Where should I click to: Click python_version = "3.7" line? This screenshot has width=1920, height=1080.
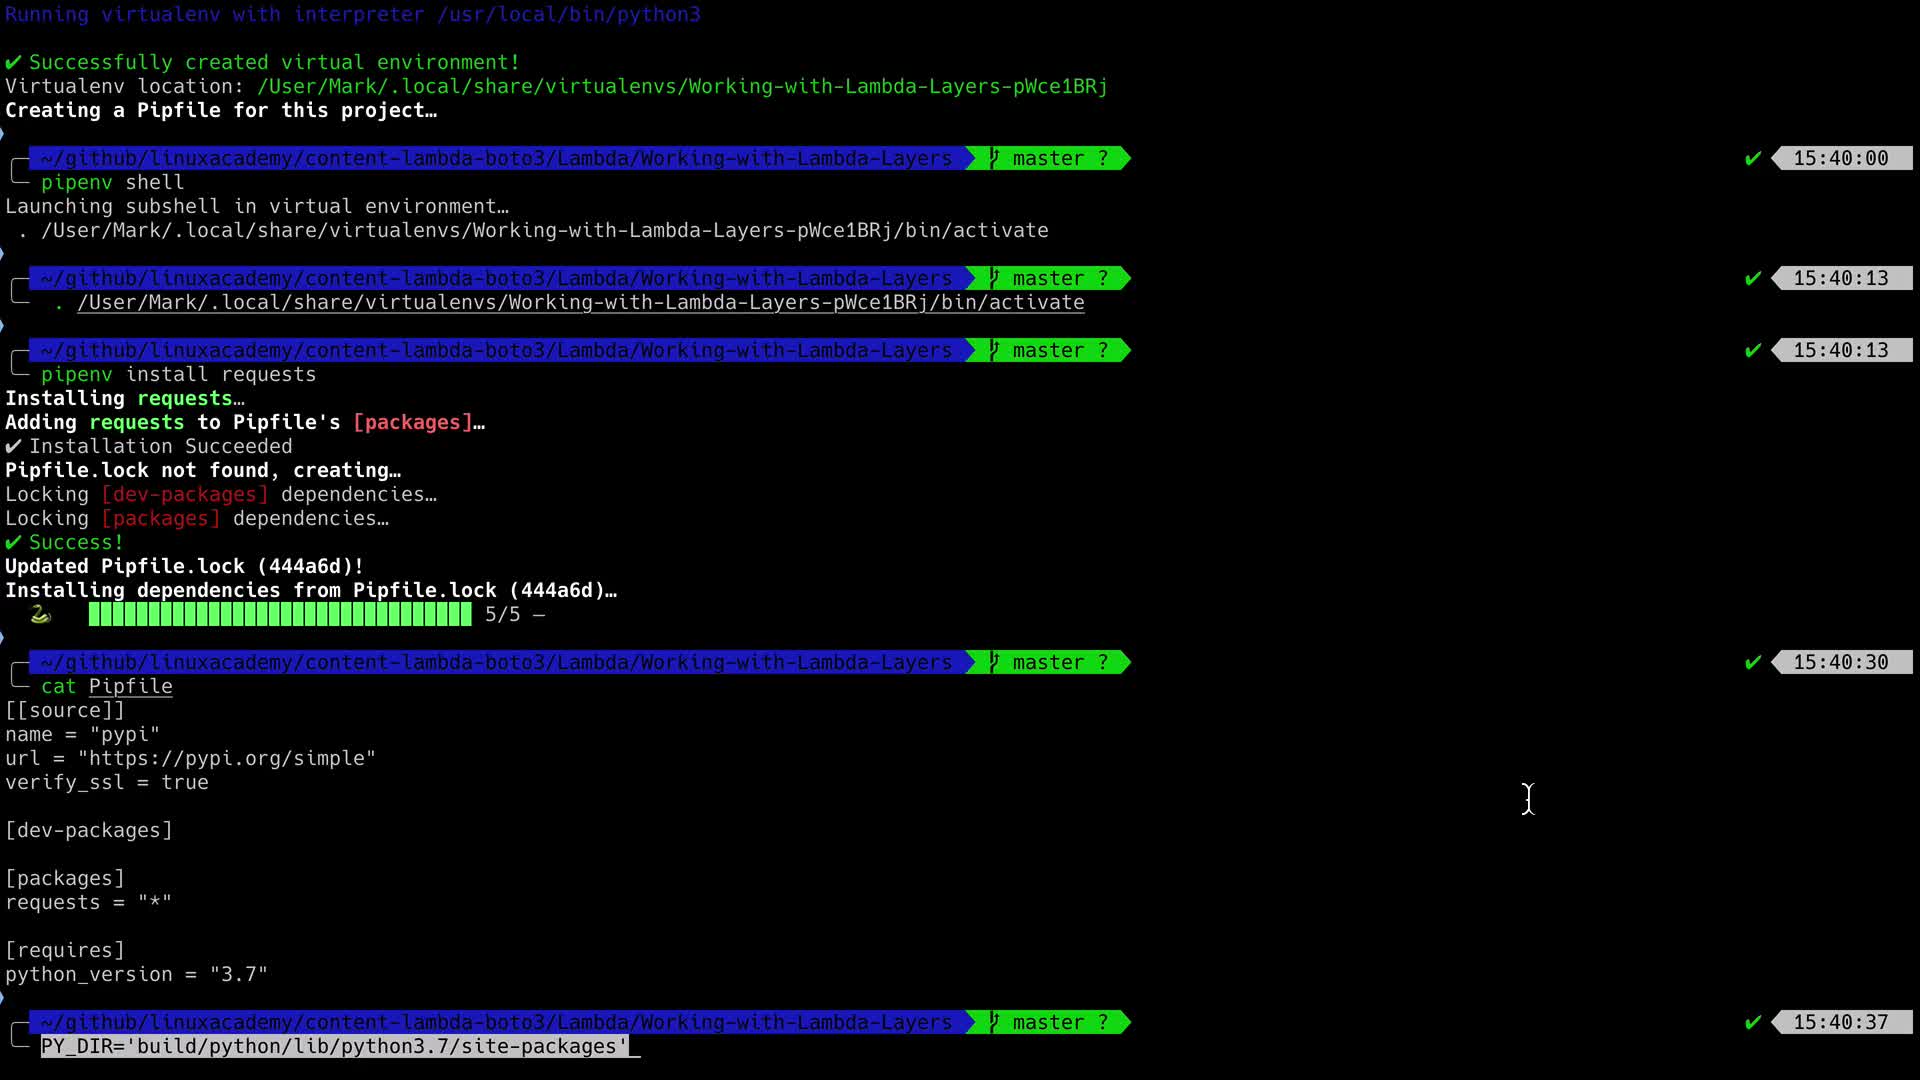[x=136, y=975]
